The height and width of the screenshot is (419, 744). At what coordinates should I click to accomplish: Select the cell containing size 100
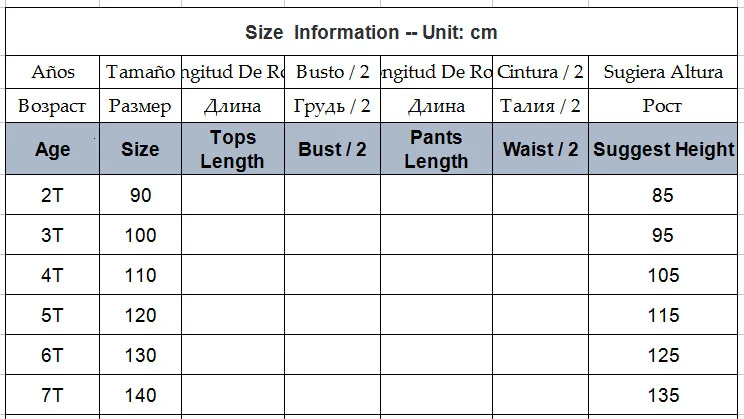click(x=140, y=236)
